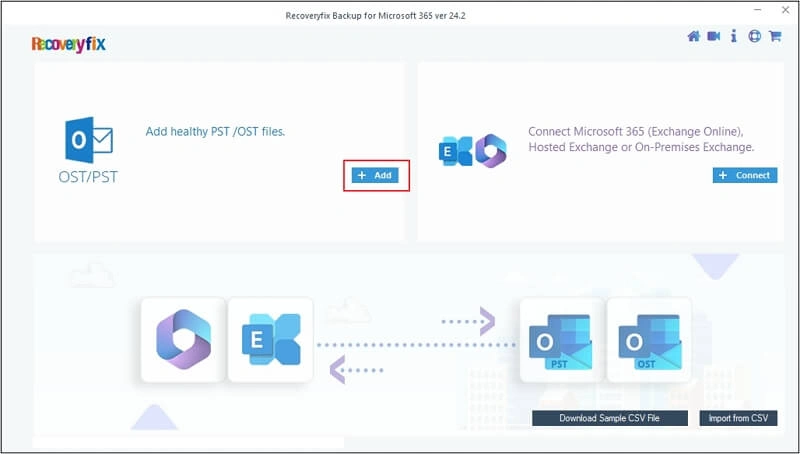
Task: Close the Recoveryfix Backup window
Action: coord(785,10)
